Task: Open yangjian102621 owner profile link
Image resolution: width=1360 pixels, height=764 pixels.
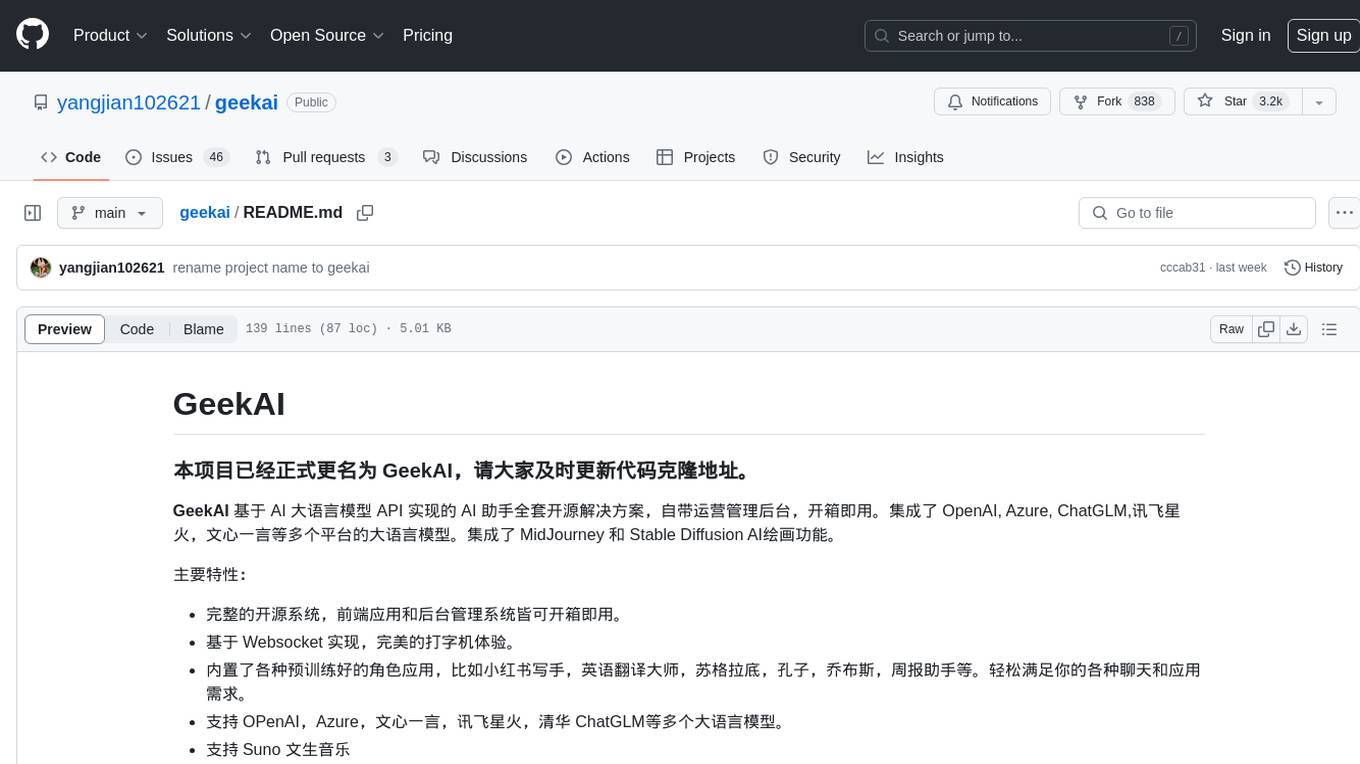Action: click(x=129, y=102)
